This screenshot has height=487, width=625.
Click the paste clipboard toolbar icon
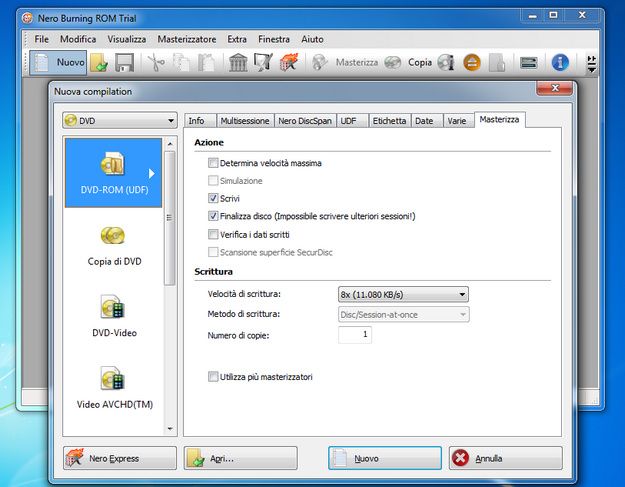tap(206, 63)
